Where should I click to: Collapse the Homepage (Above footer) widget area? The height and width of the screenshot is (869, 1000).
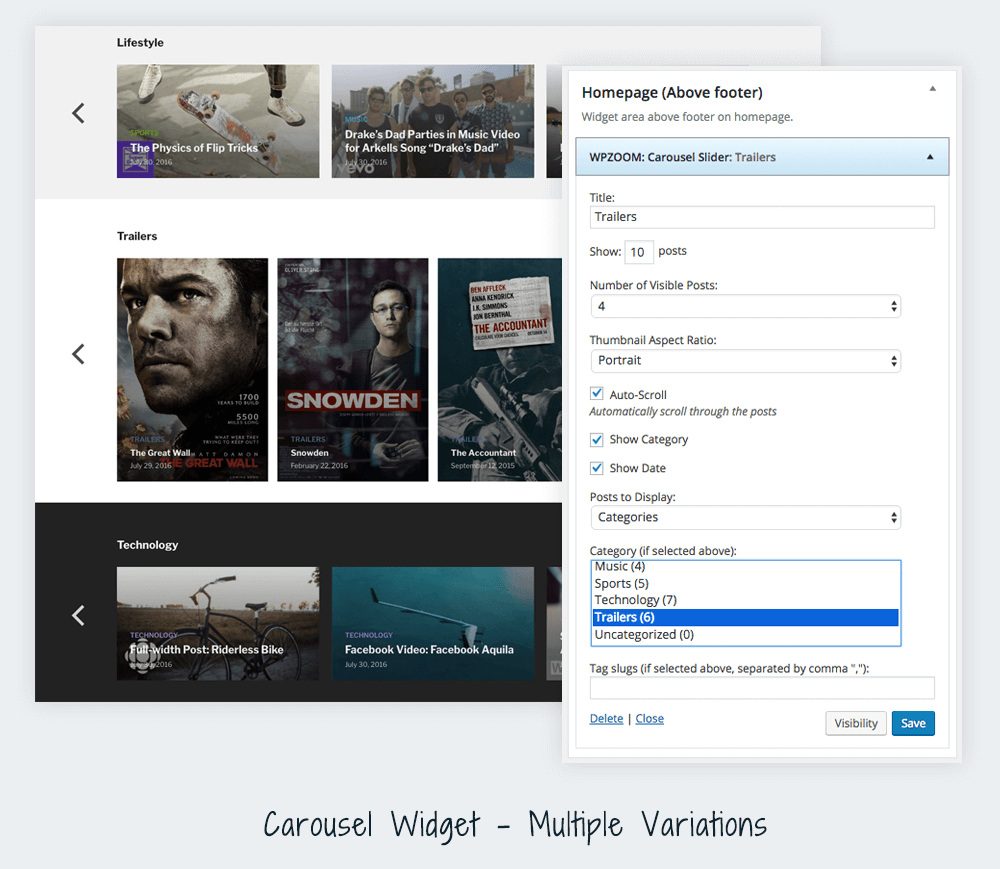click(932, 89)
